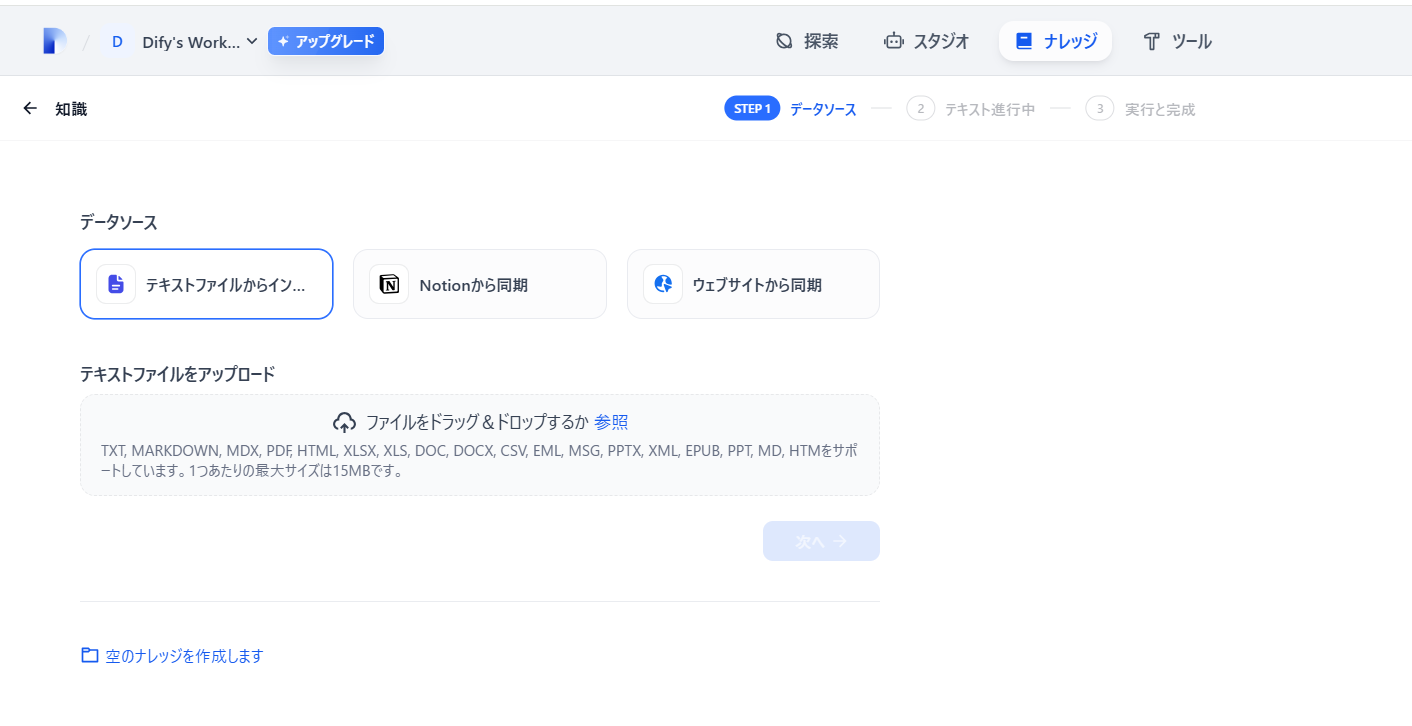Click the 実行と完成 step label

1160,109
